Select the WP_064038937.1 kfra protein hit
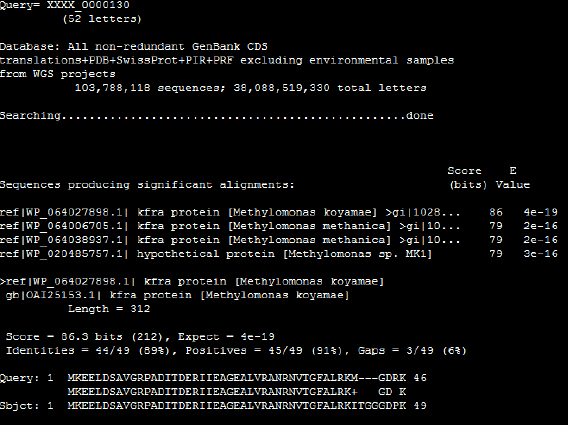 (230, 240)
